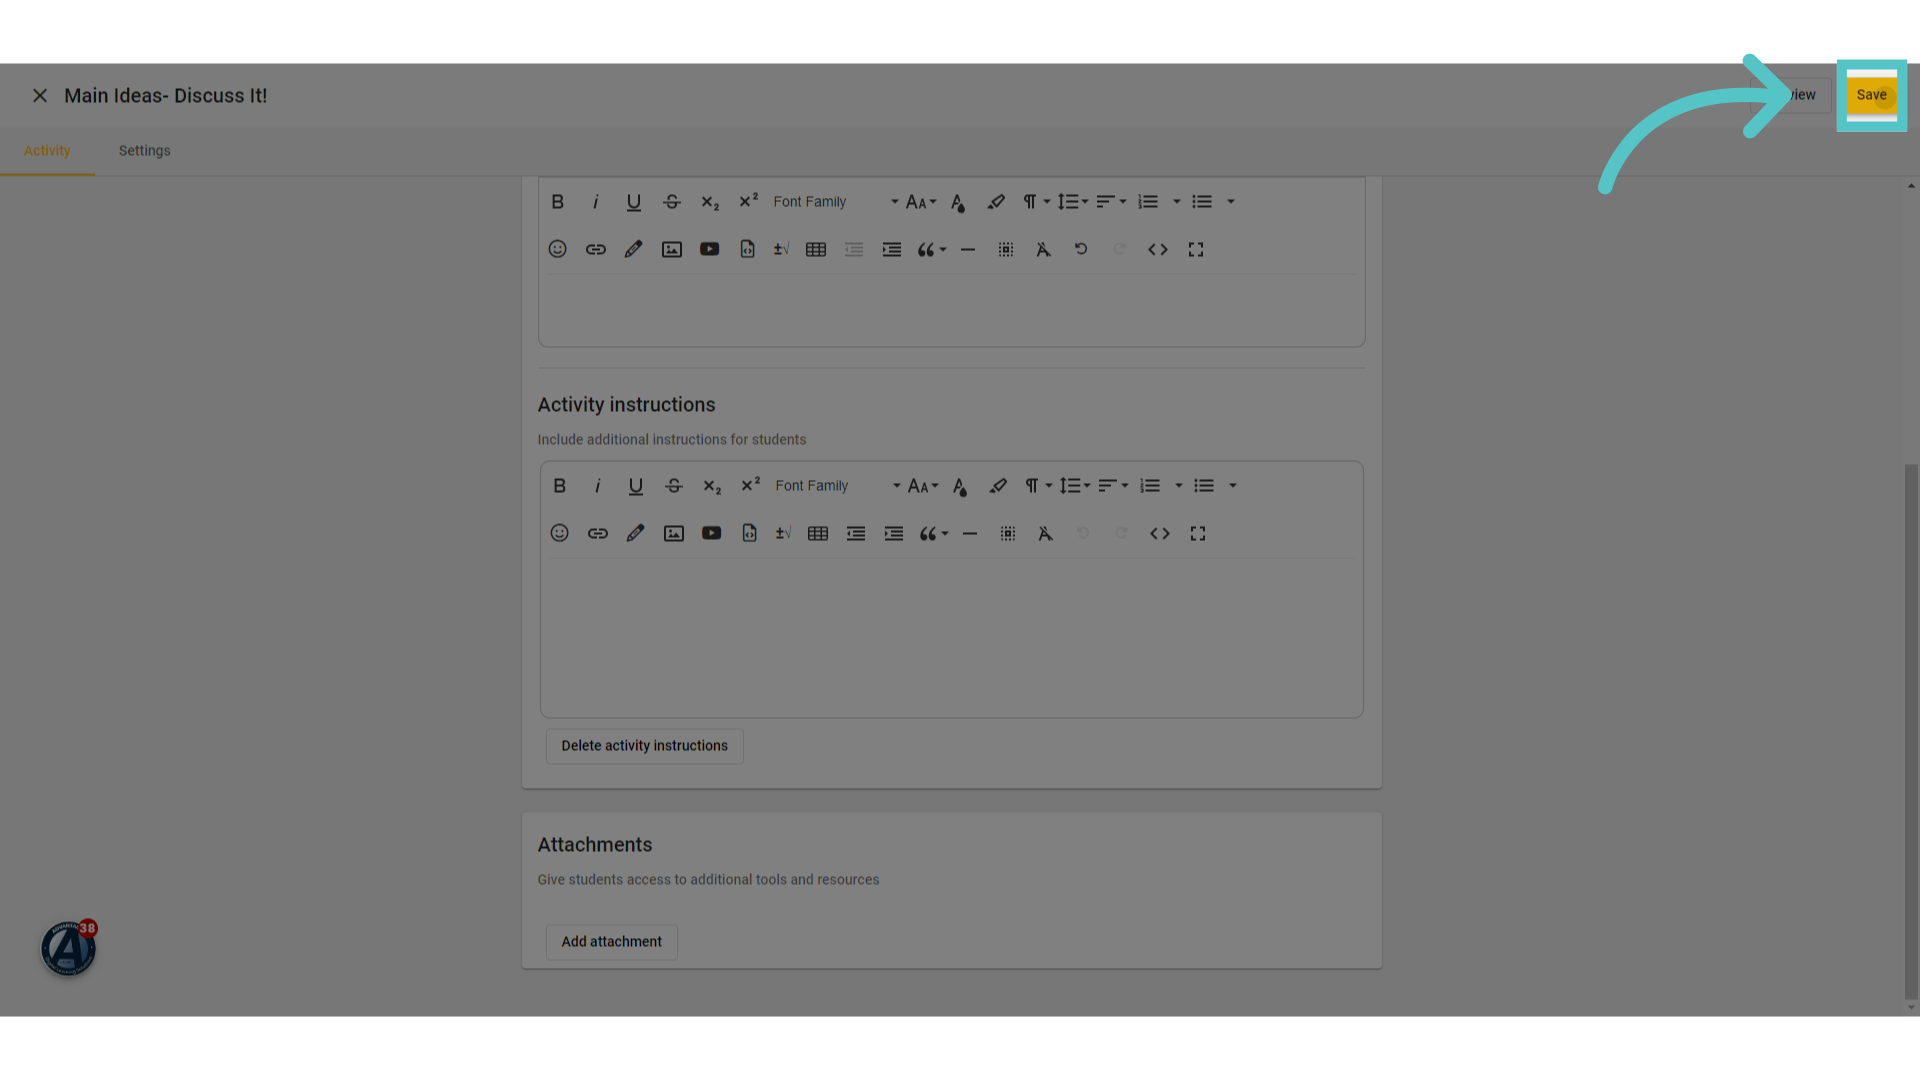Open quote dropdown in Activity instructions editor
The image size is (1920, 1080).
[933, 533]
